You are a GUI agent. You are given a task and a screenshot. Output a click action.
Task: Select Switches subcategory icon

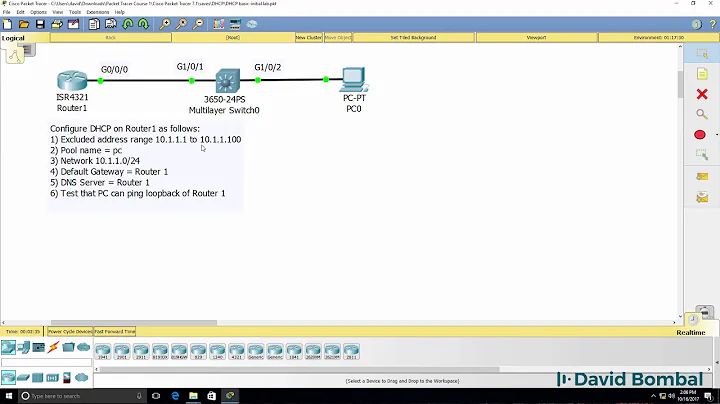[x=23, y=378]
